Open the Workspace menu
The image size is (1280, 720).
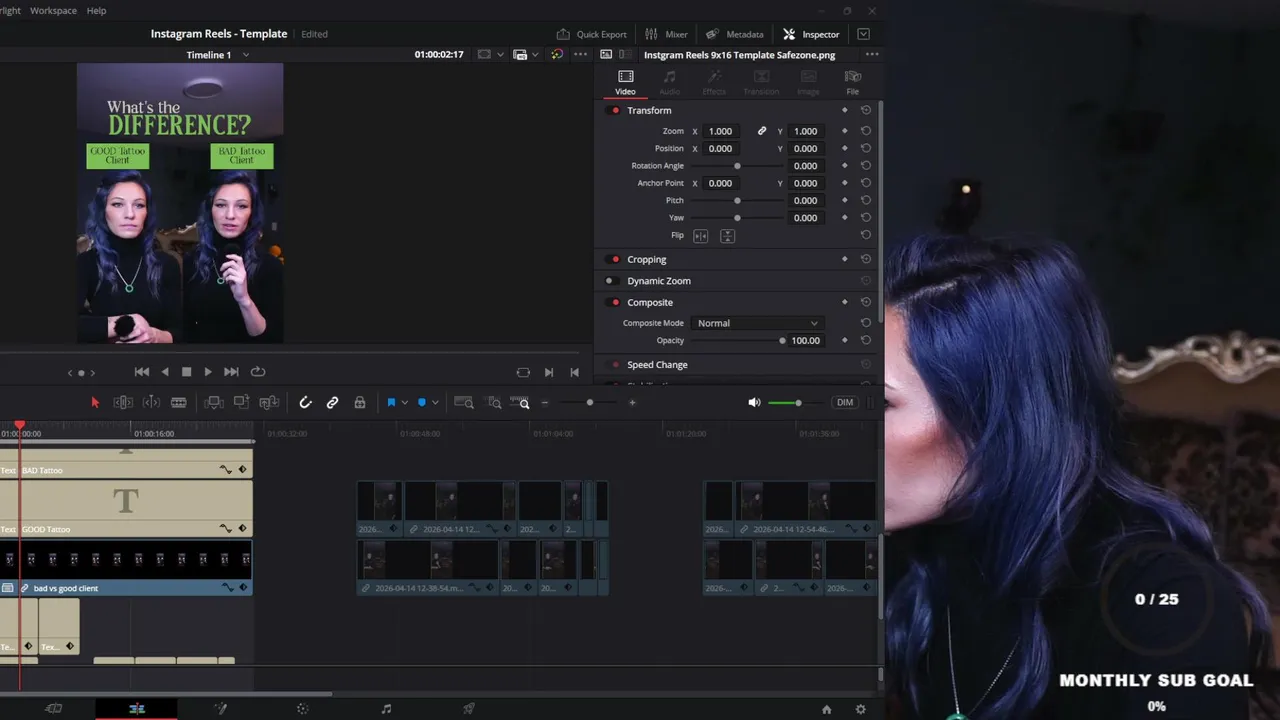[53, 10]
